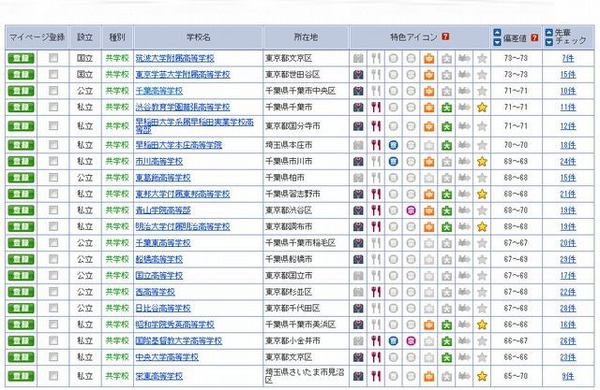This screenshot has height=390, width=600.
Task: Sort 偏差値 descending with the down arrow
Action: tap(497, 42)
